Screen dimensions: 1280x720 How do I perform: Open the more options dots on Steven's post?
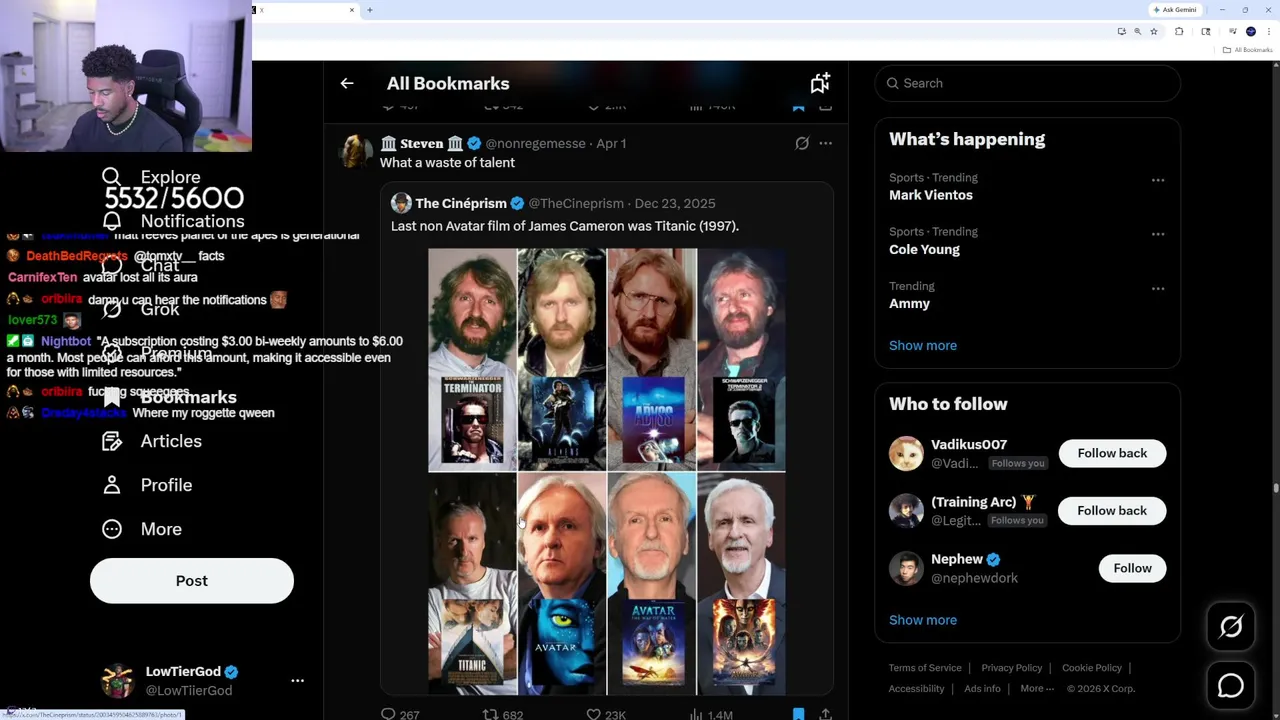(x=825, y=143)
